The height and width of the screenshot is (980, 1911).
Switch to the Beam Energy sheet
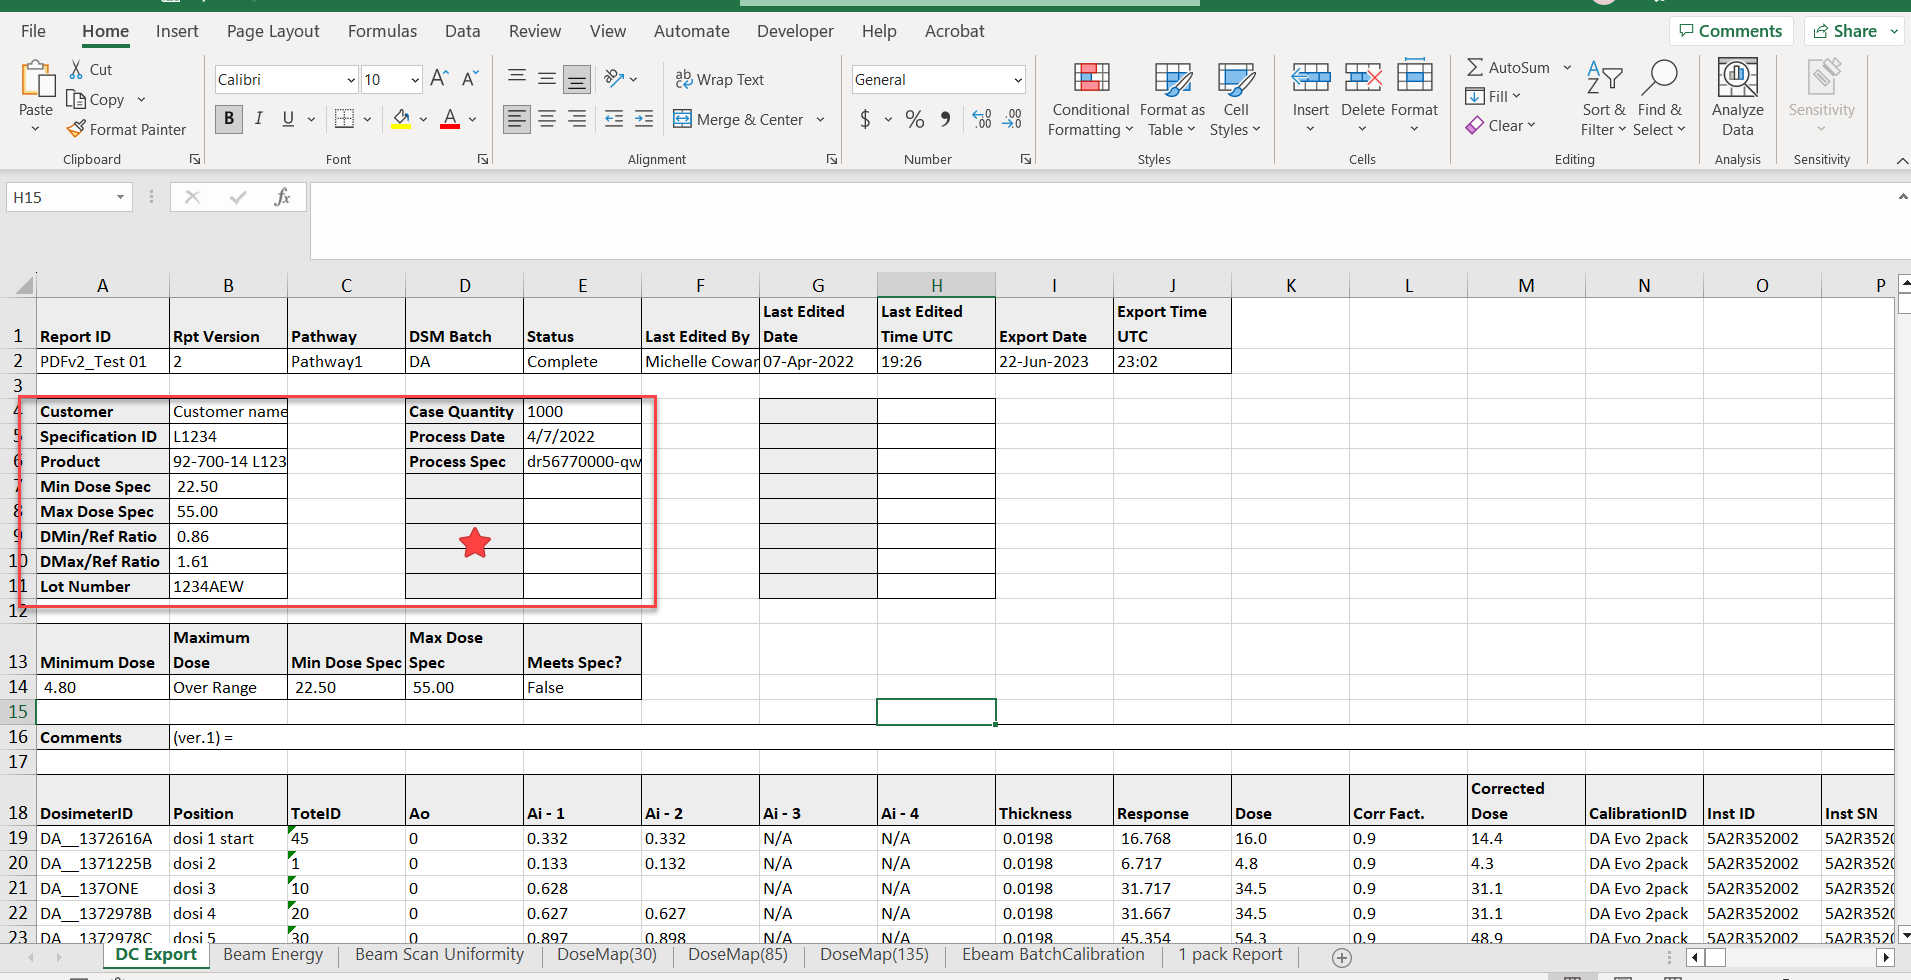point(273,954)
